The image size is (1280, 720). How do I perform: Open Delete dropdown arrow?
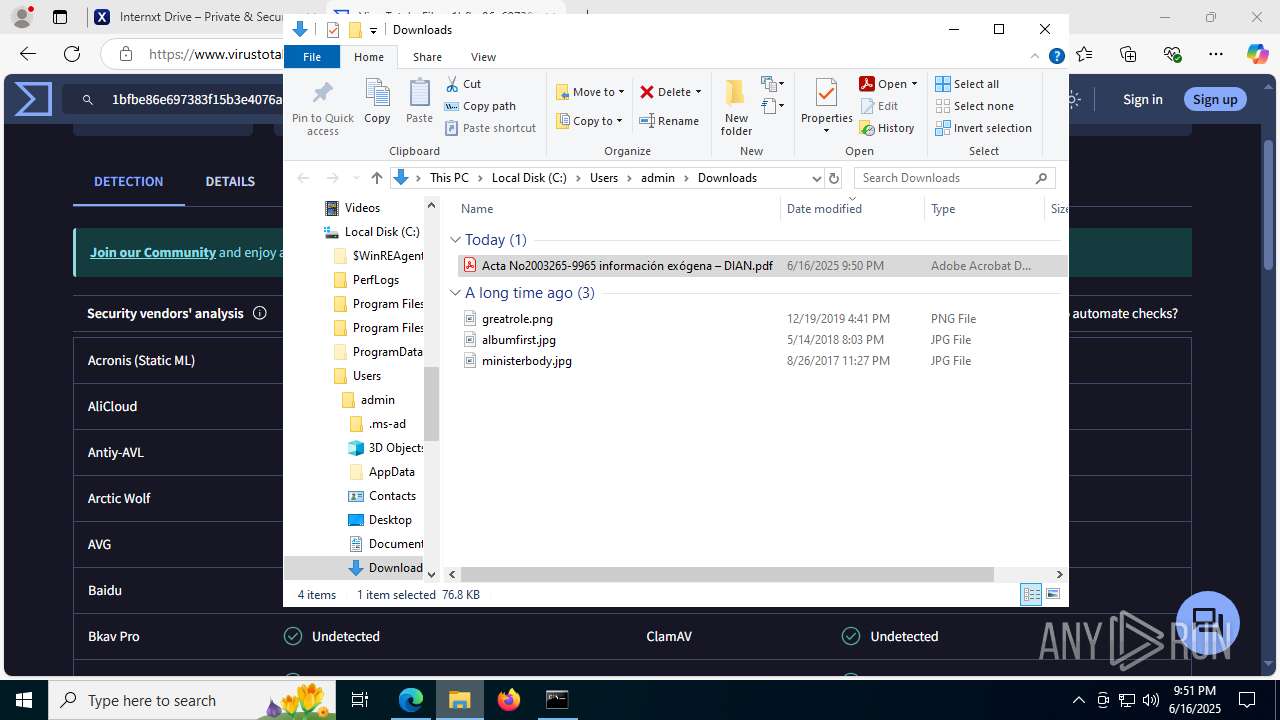(x=698, y=92)
